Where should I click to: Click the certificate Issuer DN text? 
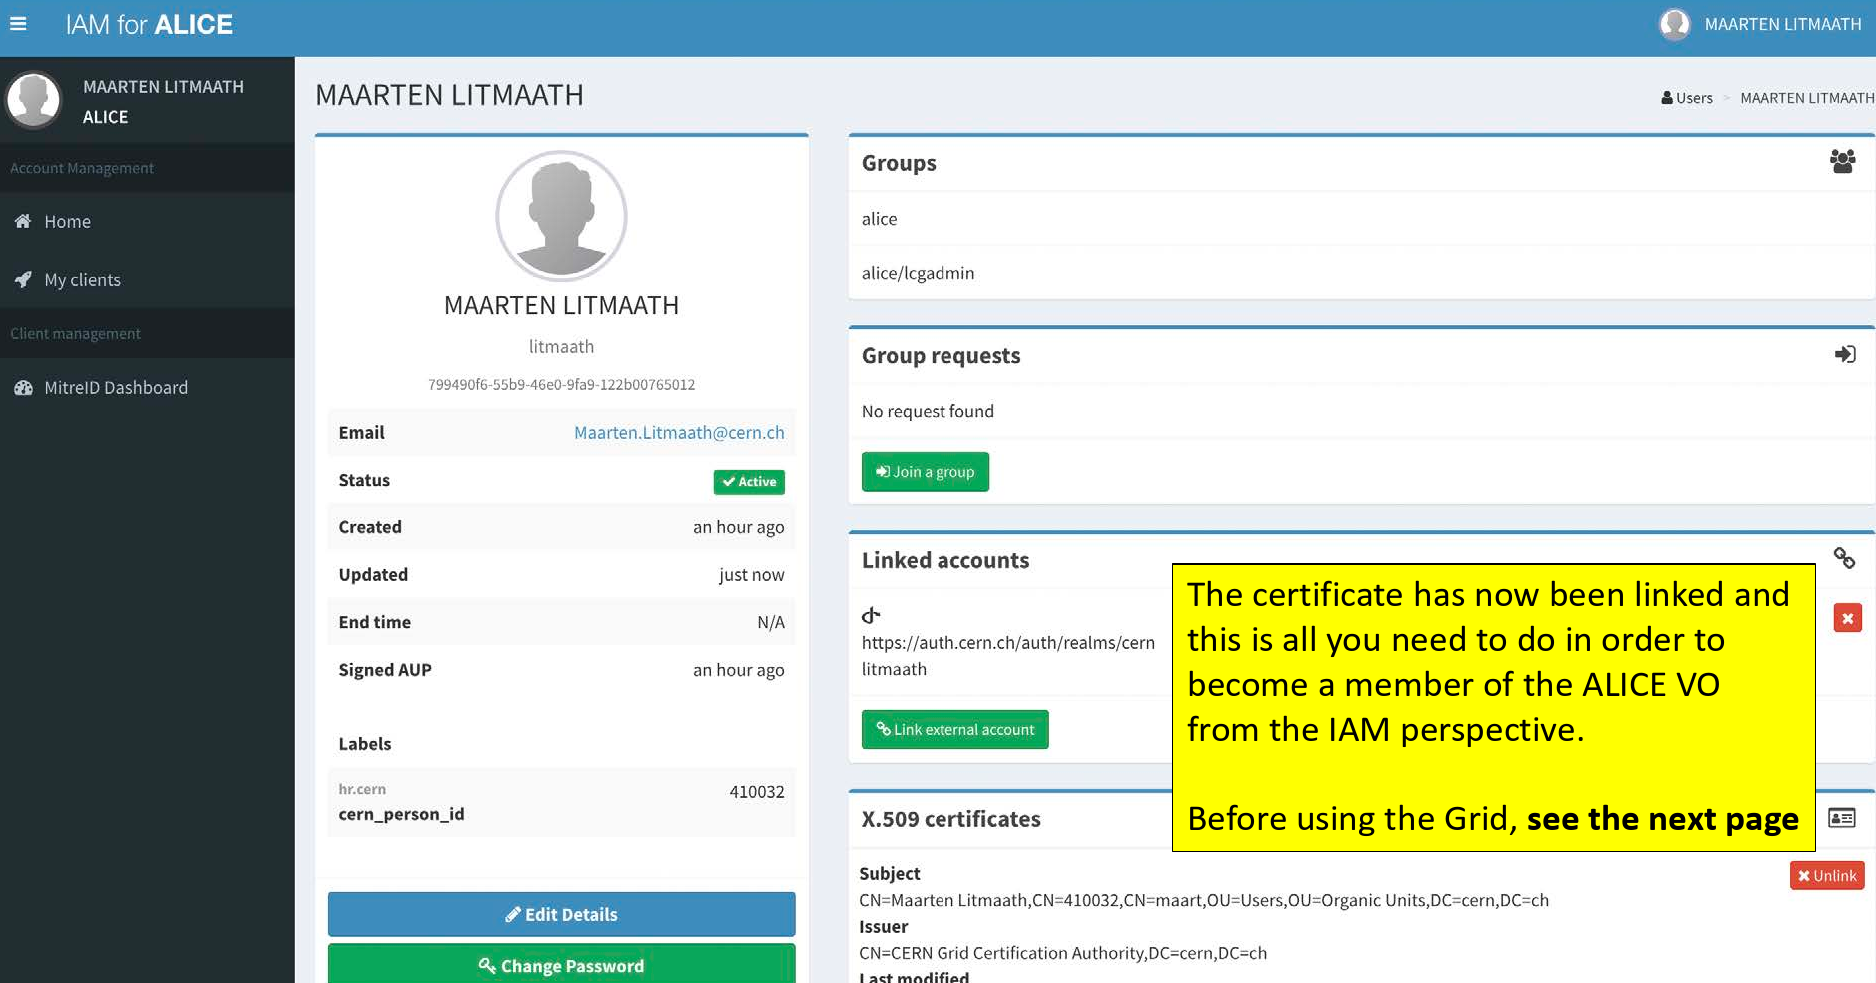coord(1063,953)
